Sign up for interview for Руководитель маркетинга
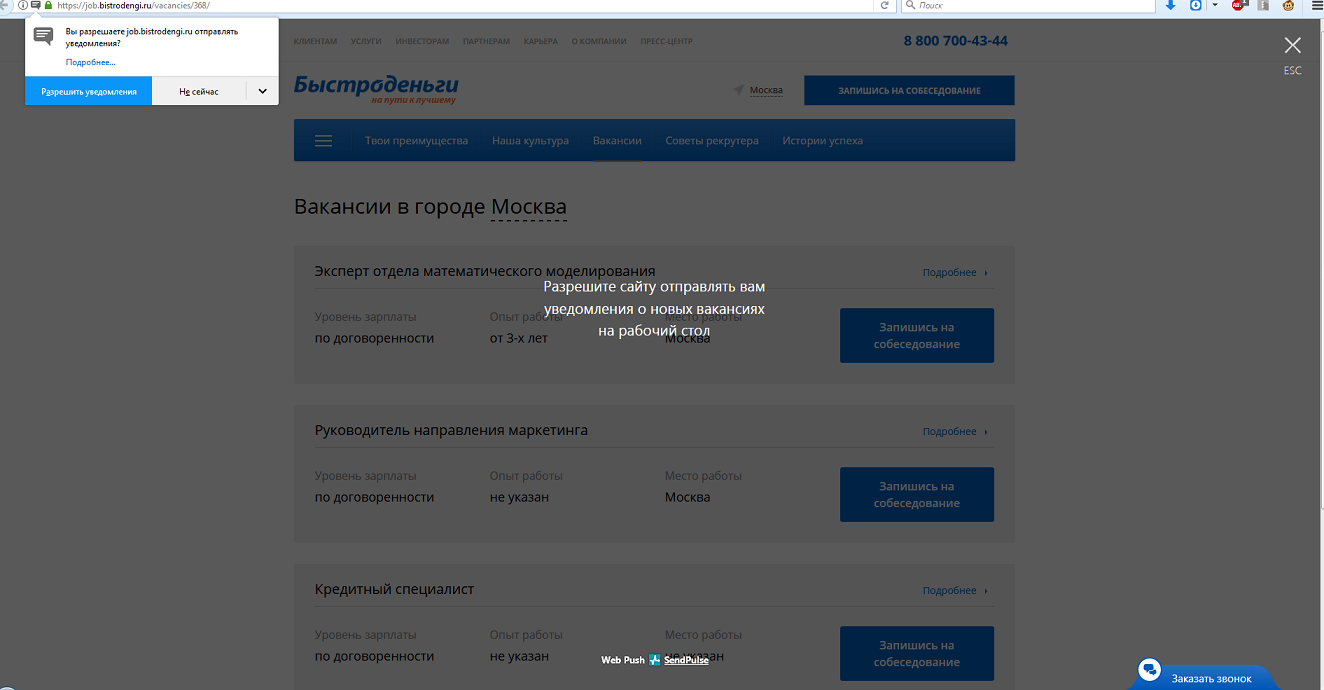Screen dimensions: 1324x690 pyautogui.click(x=917, y=494)
